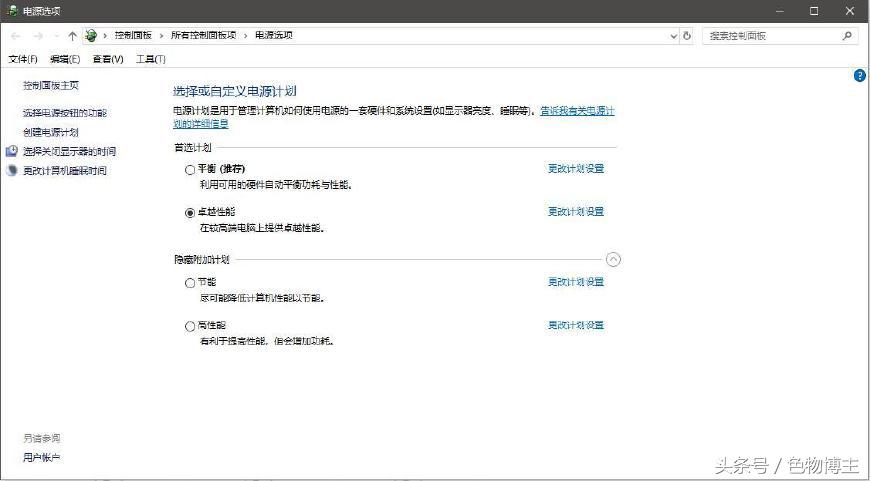870x481 pixels.
Task: Go up one level with the up arrow
Action: (72, 36)
